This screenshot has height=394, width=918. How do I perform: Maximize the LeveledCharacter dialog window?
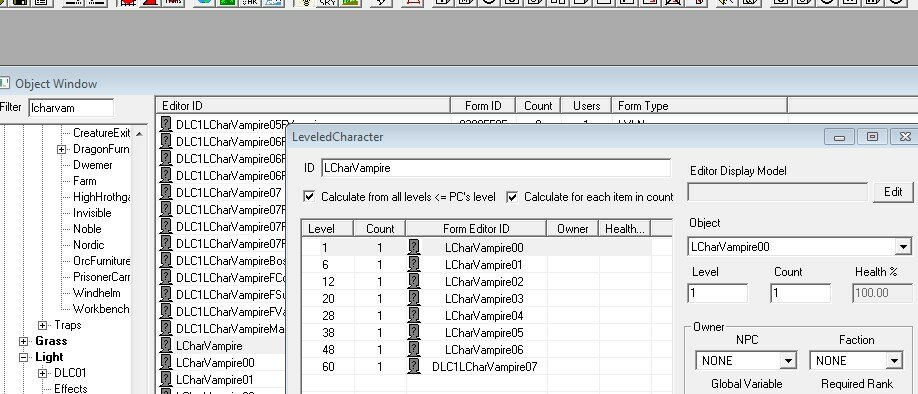(x=872, y=137)
